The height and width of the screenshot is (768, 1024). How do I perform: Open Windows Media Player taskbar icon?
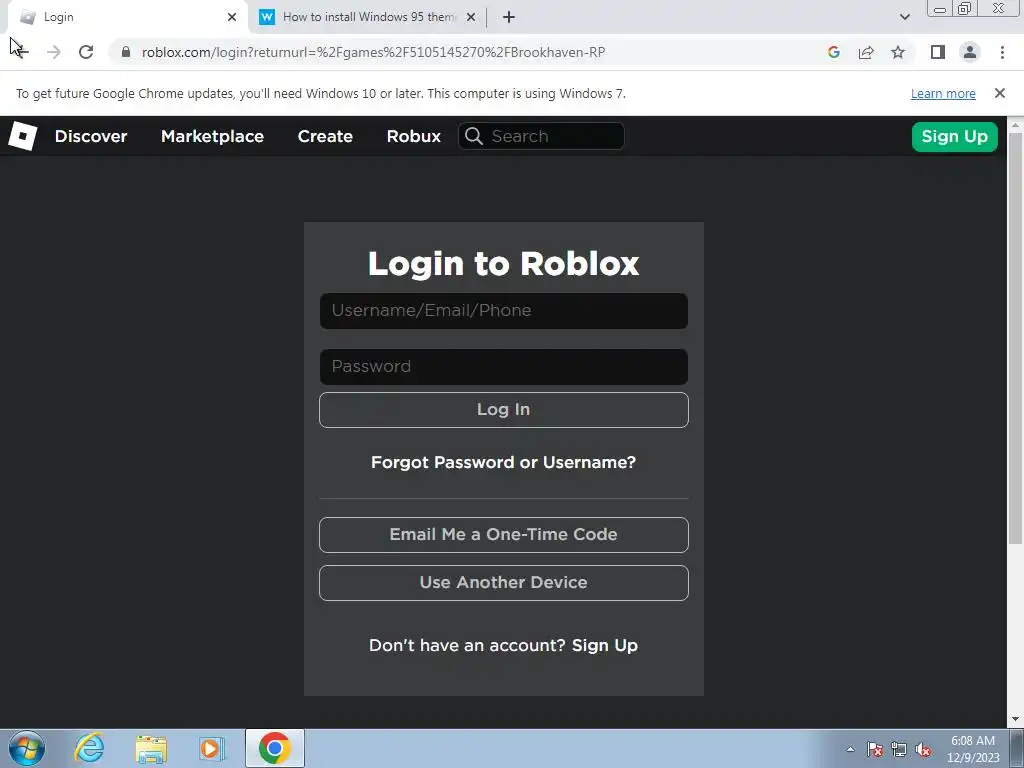coord(212,748)
